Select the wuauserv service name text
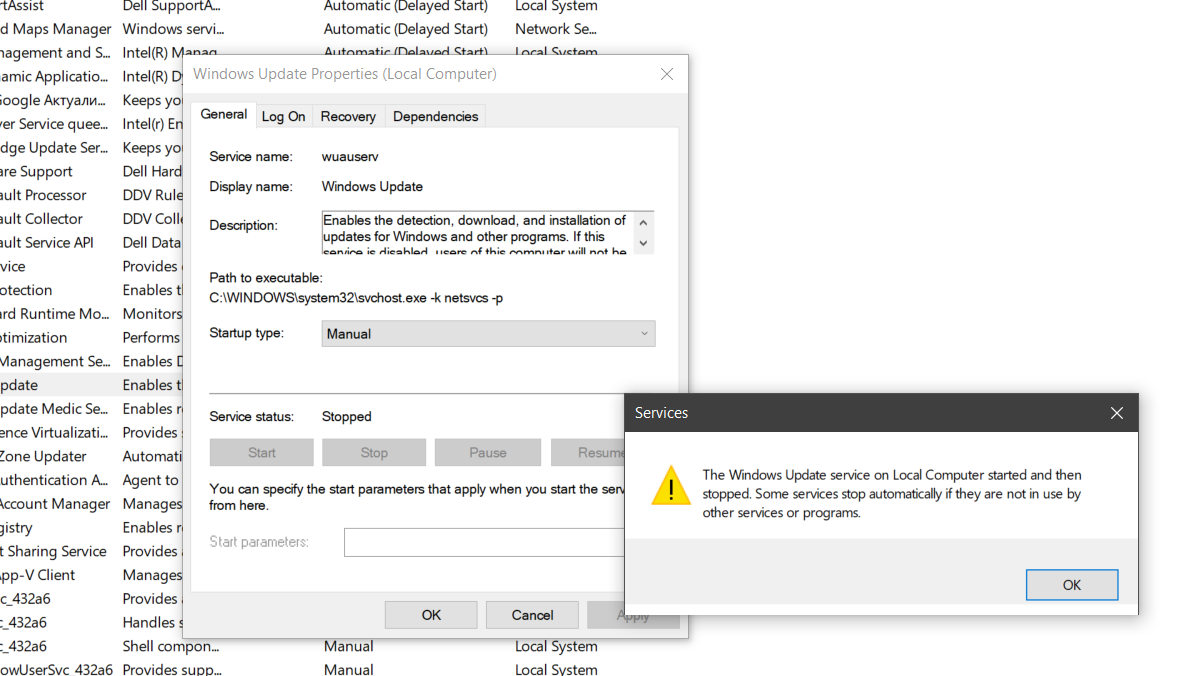The width and height of the screenshot is (1182, 676). 350,157
